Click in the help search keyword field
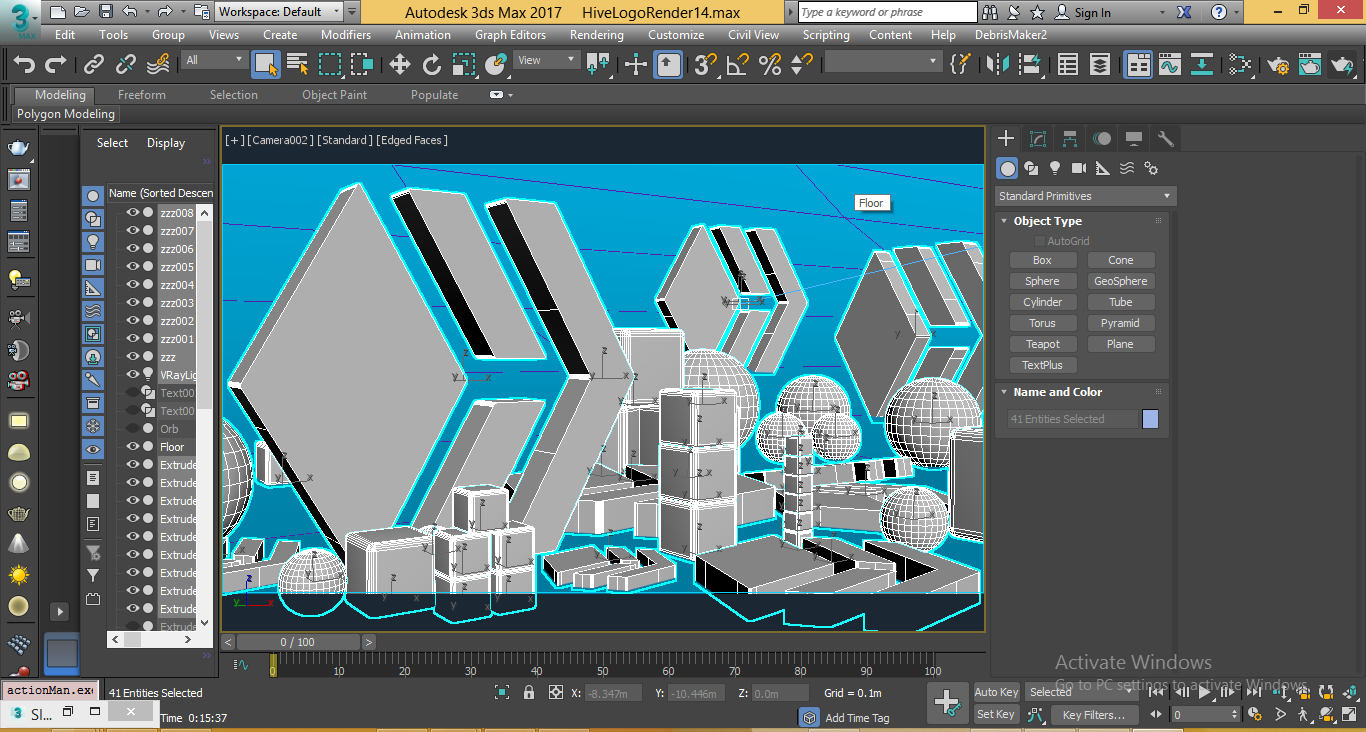The width and height of the screenshot is (1366, 732). (x=888, y=12)
